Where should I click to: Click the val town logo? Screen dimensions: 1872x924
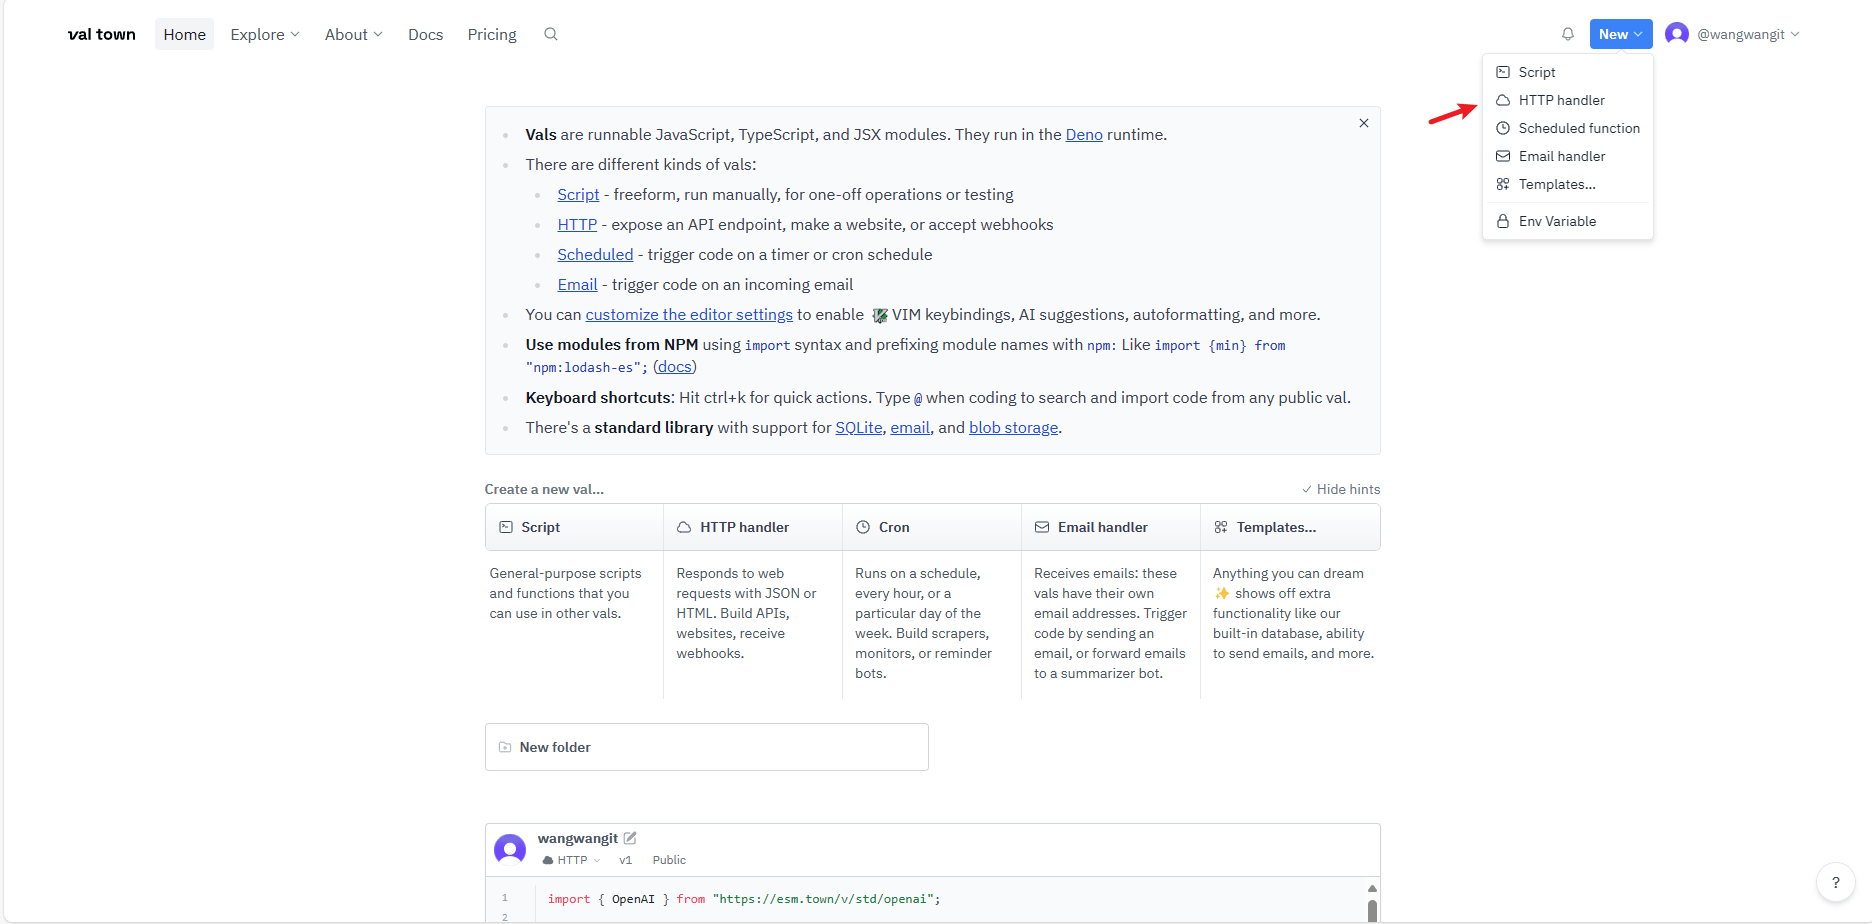pyautogui.click(x=102, y=34)
